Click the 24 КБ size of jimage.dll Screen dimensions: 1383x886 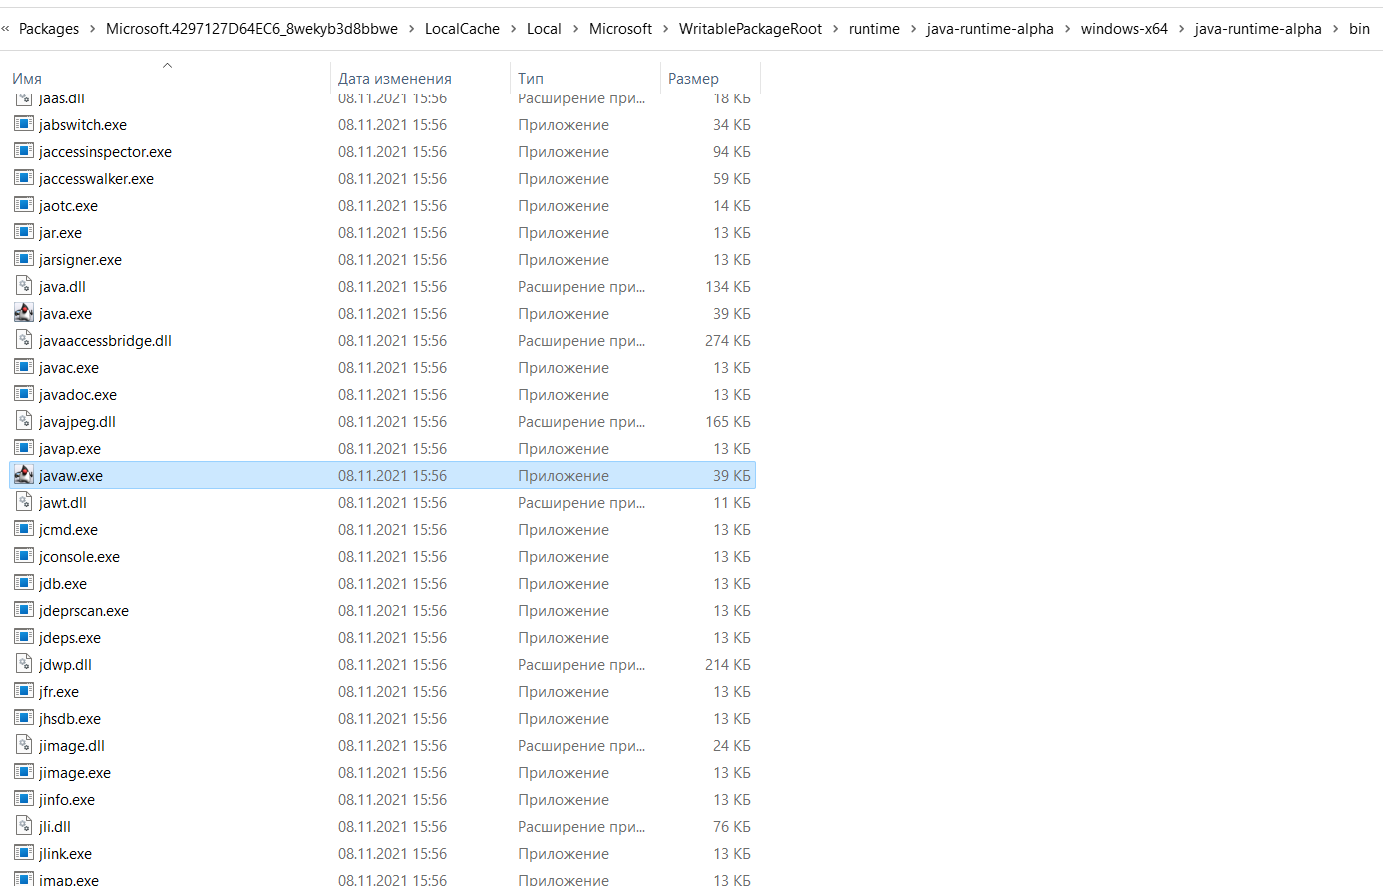pyautogui.click(x=732, y=745)
